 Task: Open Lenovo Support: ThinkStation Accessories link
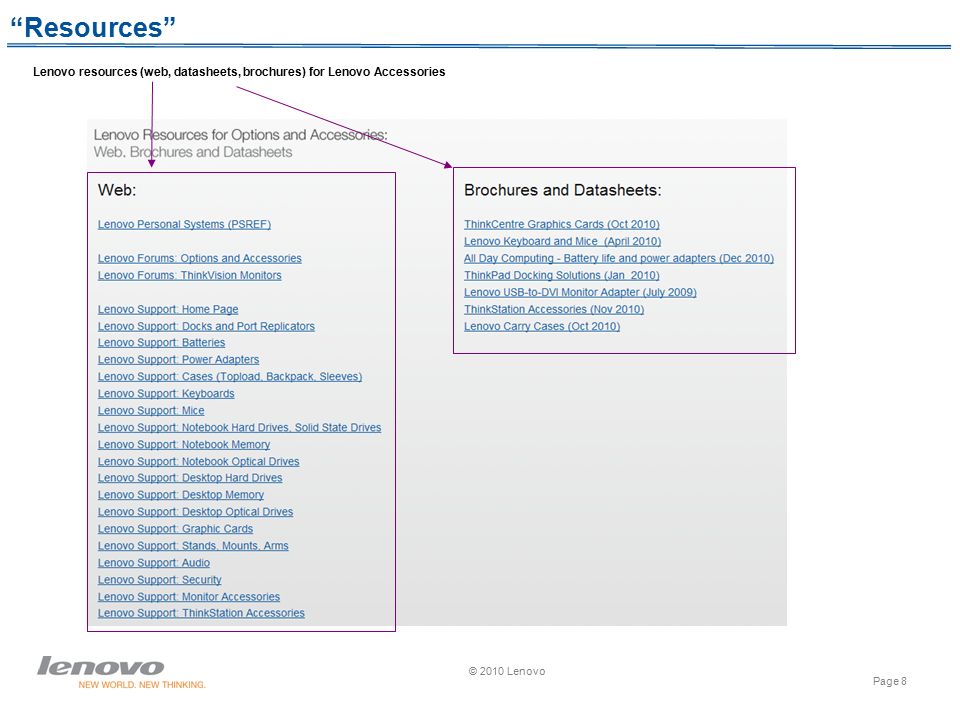pos(201,613)
